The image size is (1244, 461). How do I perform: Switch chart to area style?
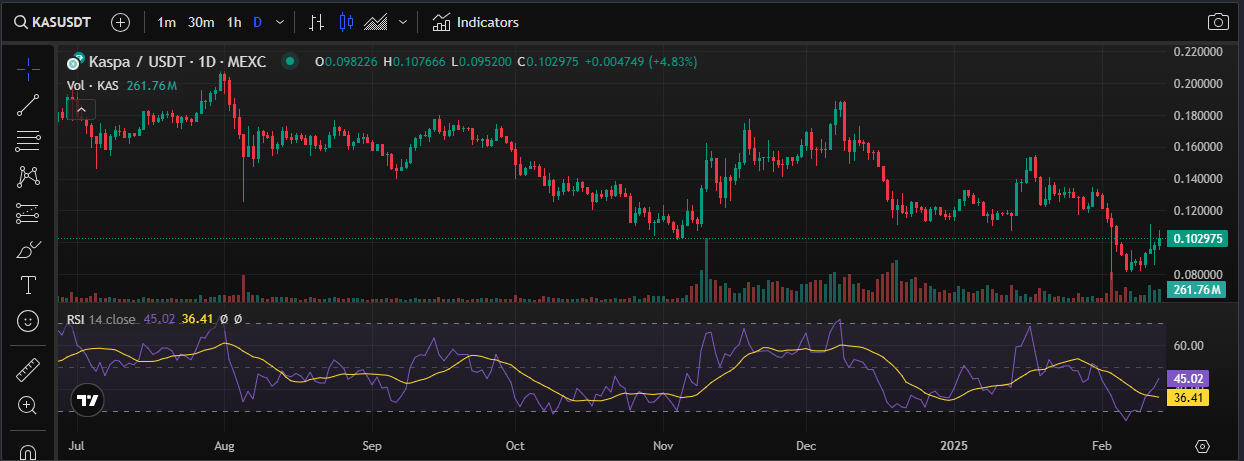point(376,22)
